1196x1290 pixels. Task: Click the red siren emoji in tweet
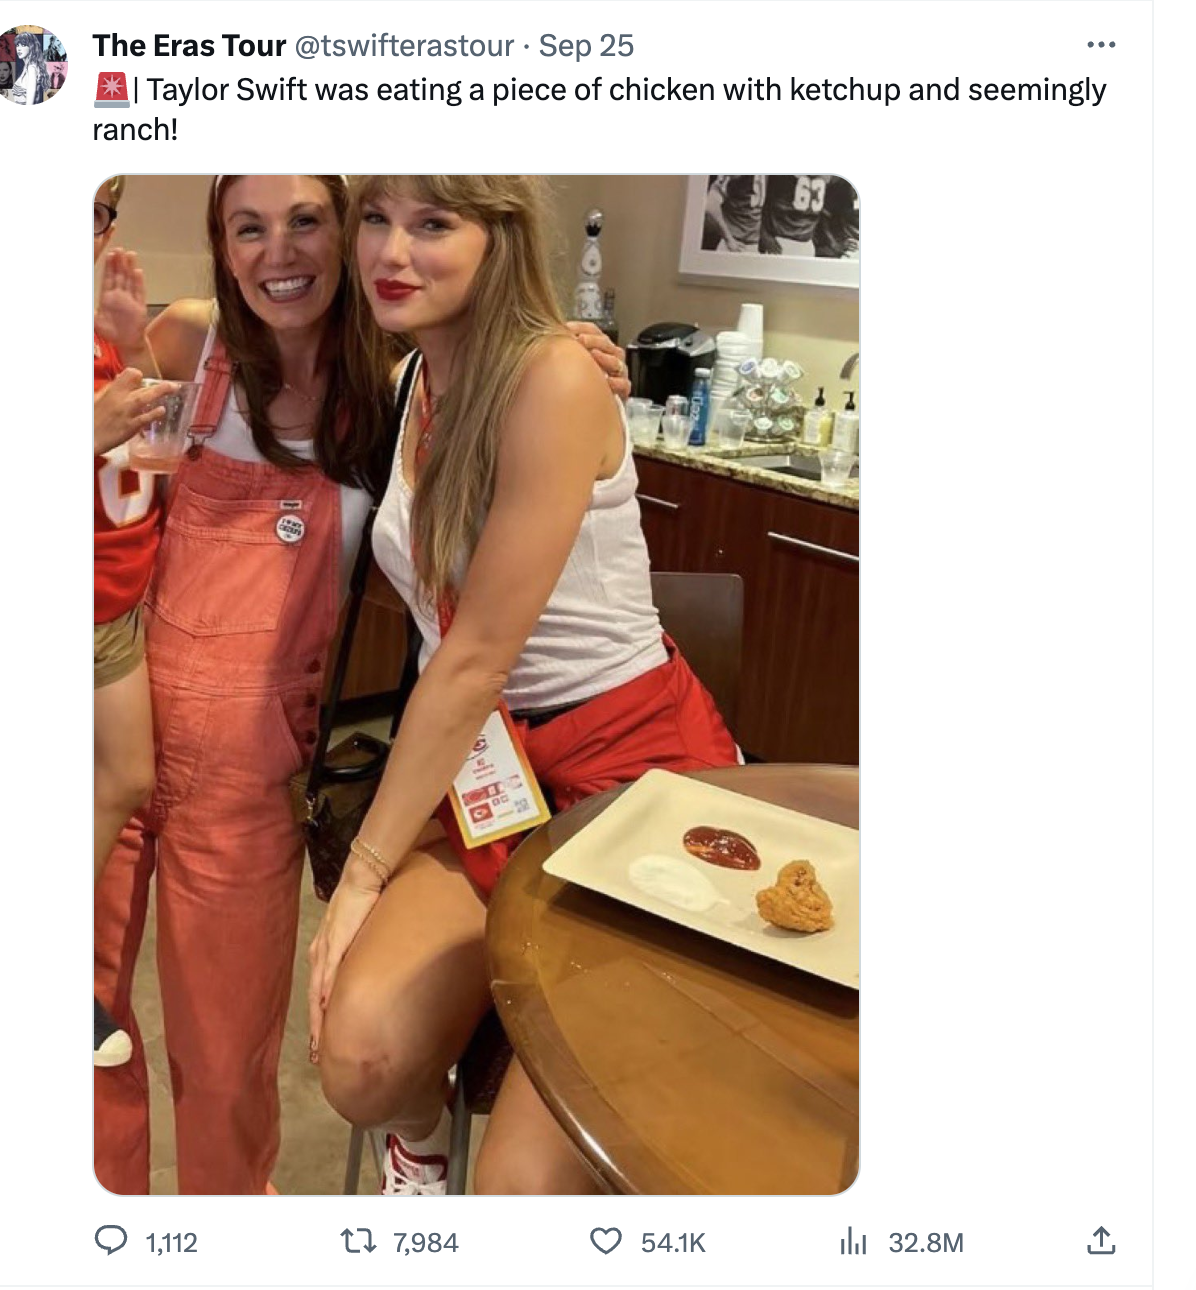pos(111,90)
